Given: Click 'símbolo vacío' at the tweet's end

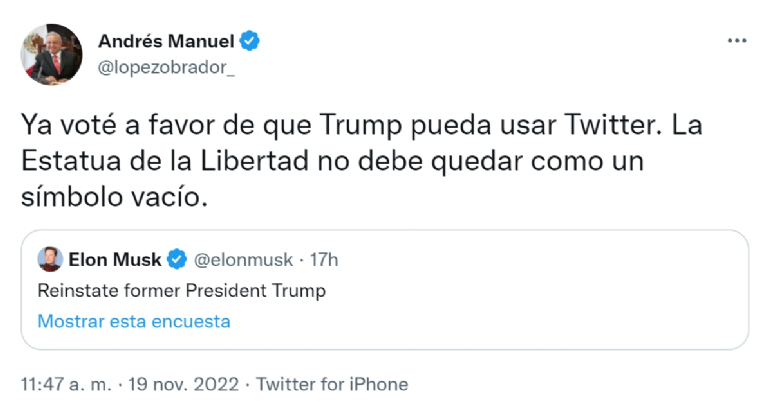Looking at the screenshot, I should coord(113,198).
